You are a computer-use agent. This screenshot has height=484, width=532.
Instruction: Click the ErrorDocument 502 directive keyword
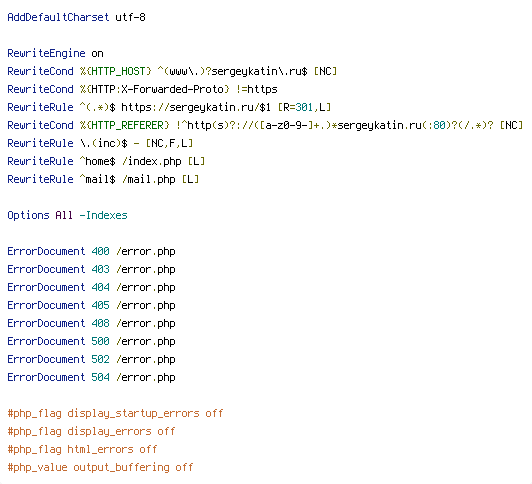click(x=46, y=359)
